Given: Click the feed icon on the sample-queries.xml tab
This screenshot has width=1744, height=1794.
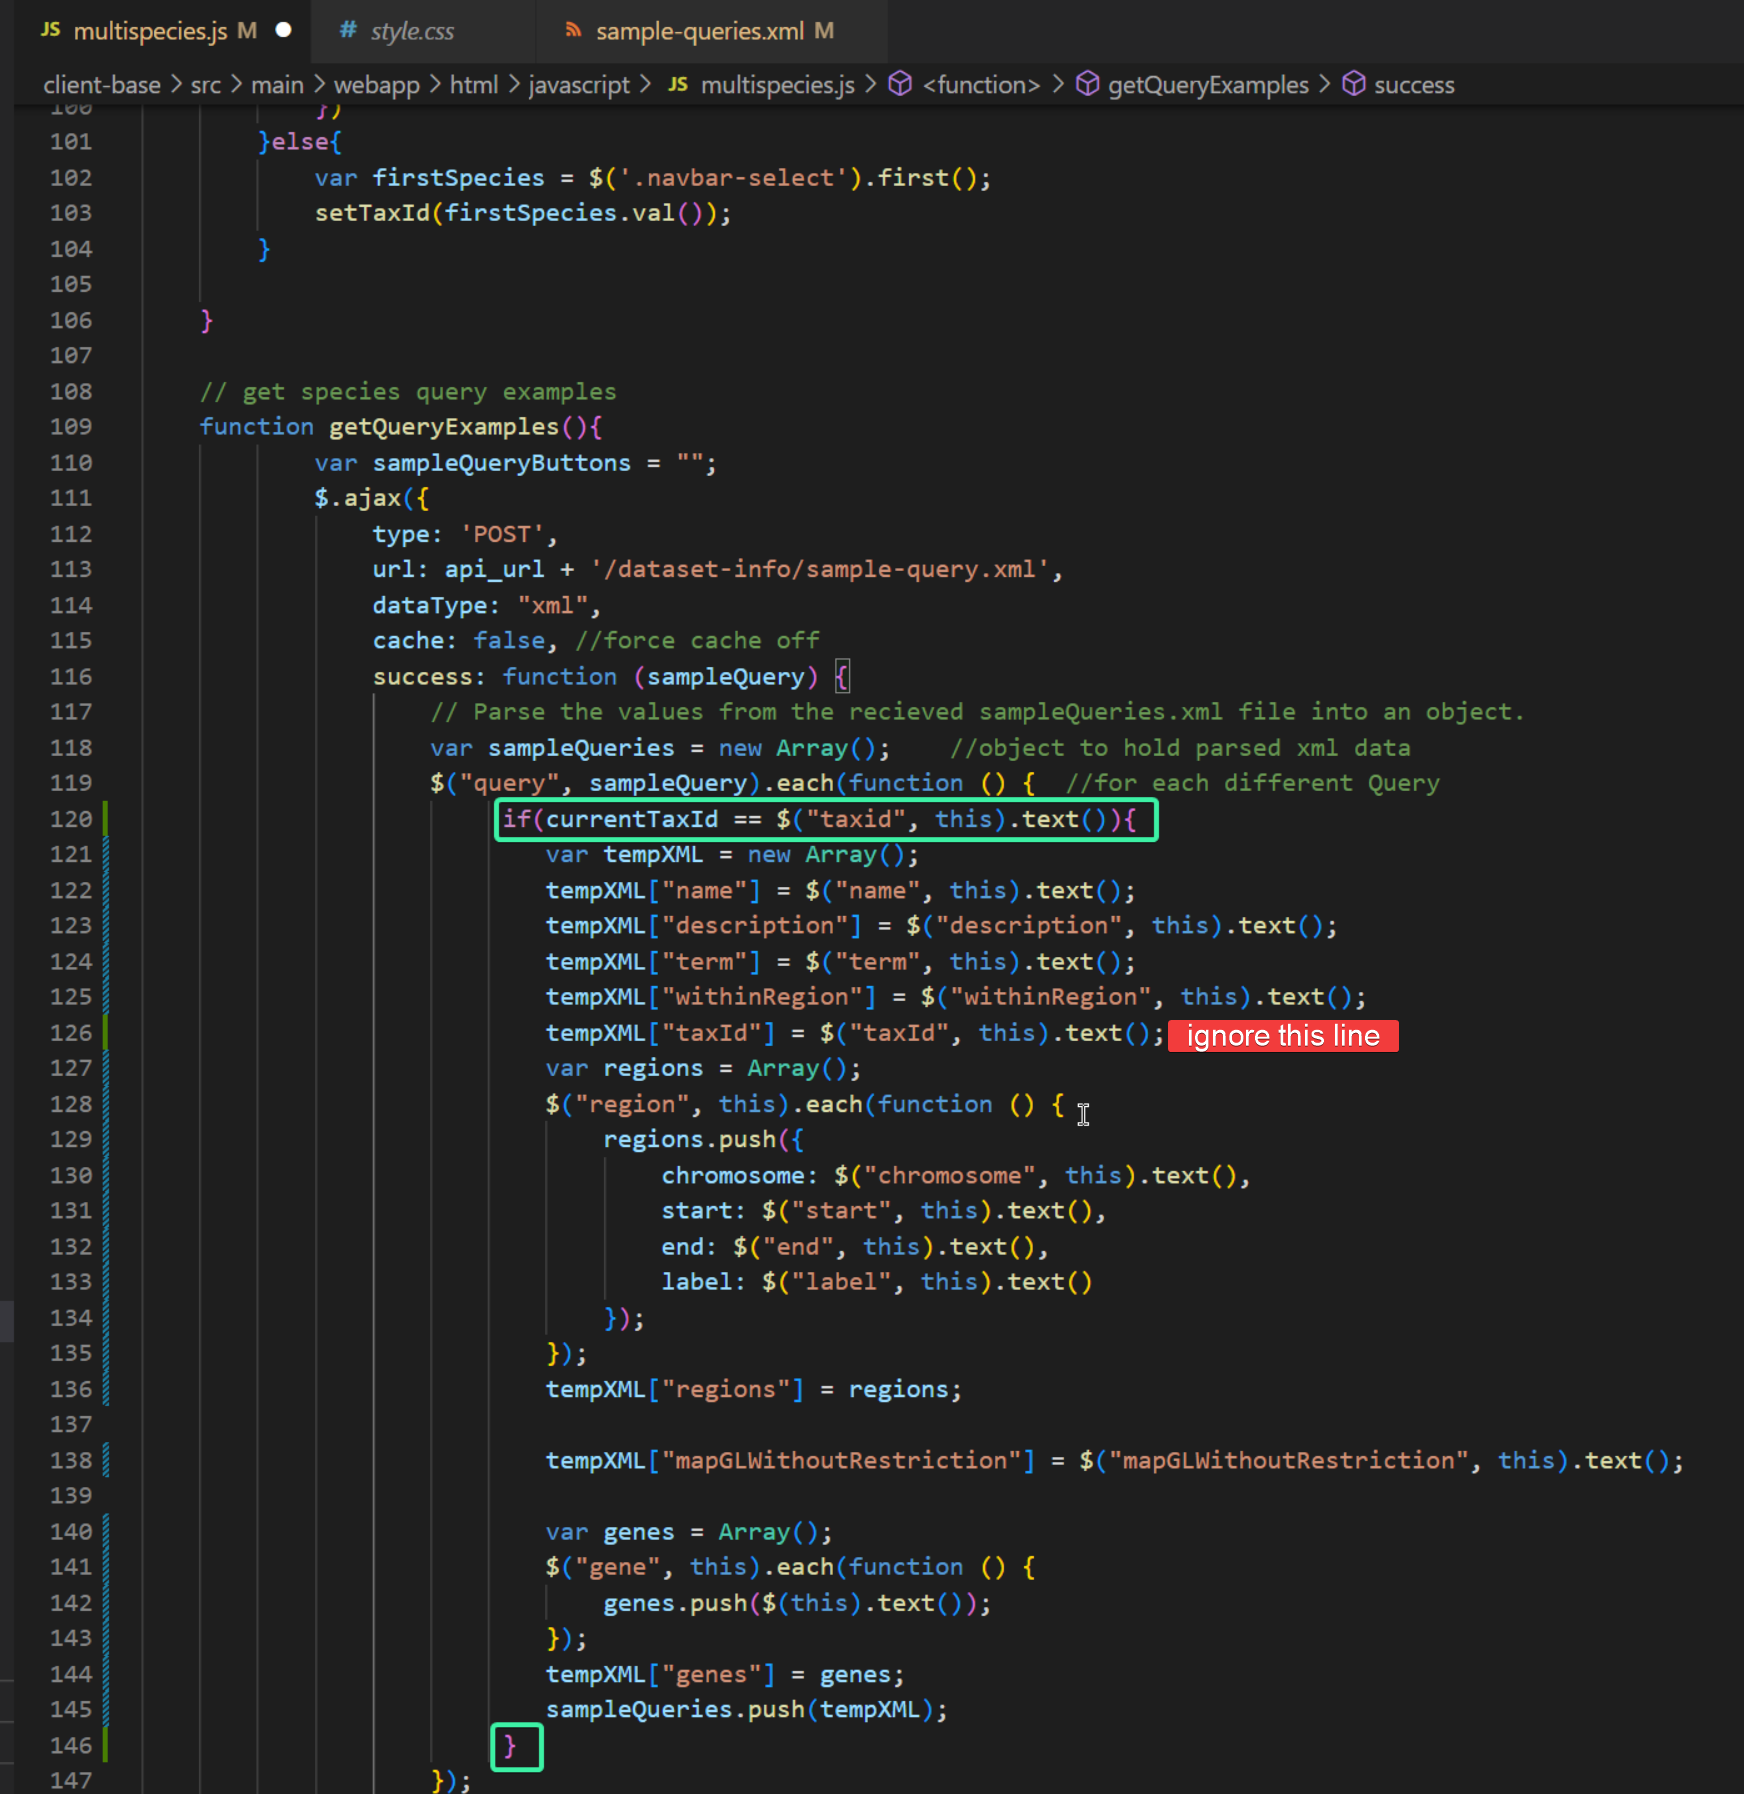Looking at the screenshot, I should 573,30.
